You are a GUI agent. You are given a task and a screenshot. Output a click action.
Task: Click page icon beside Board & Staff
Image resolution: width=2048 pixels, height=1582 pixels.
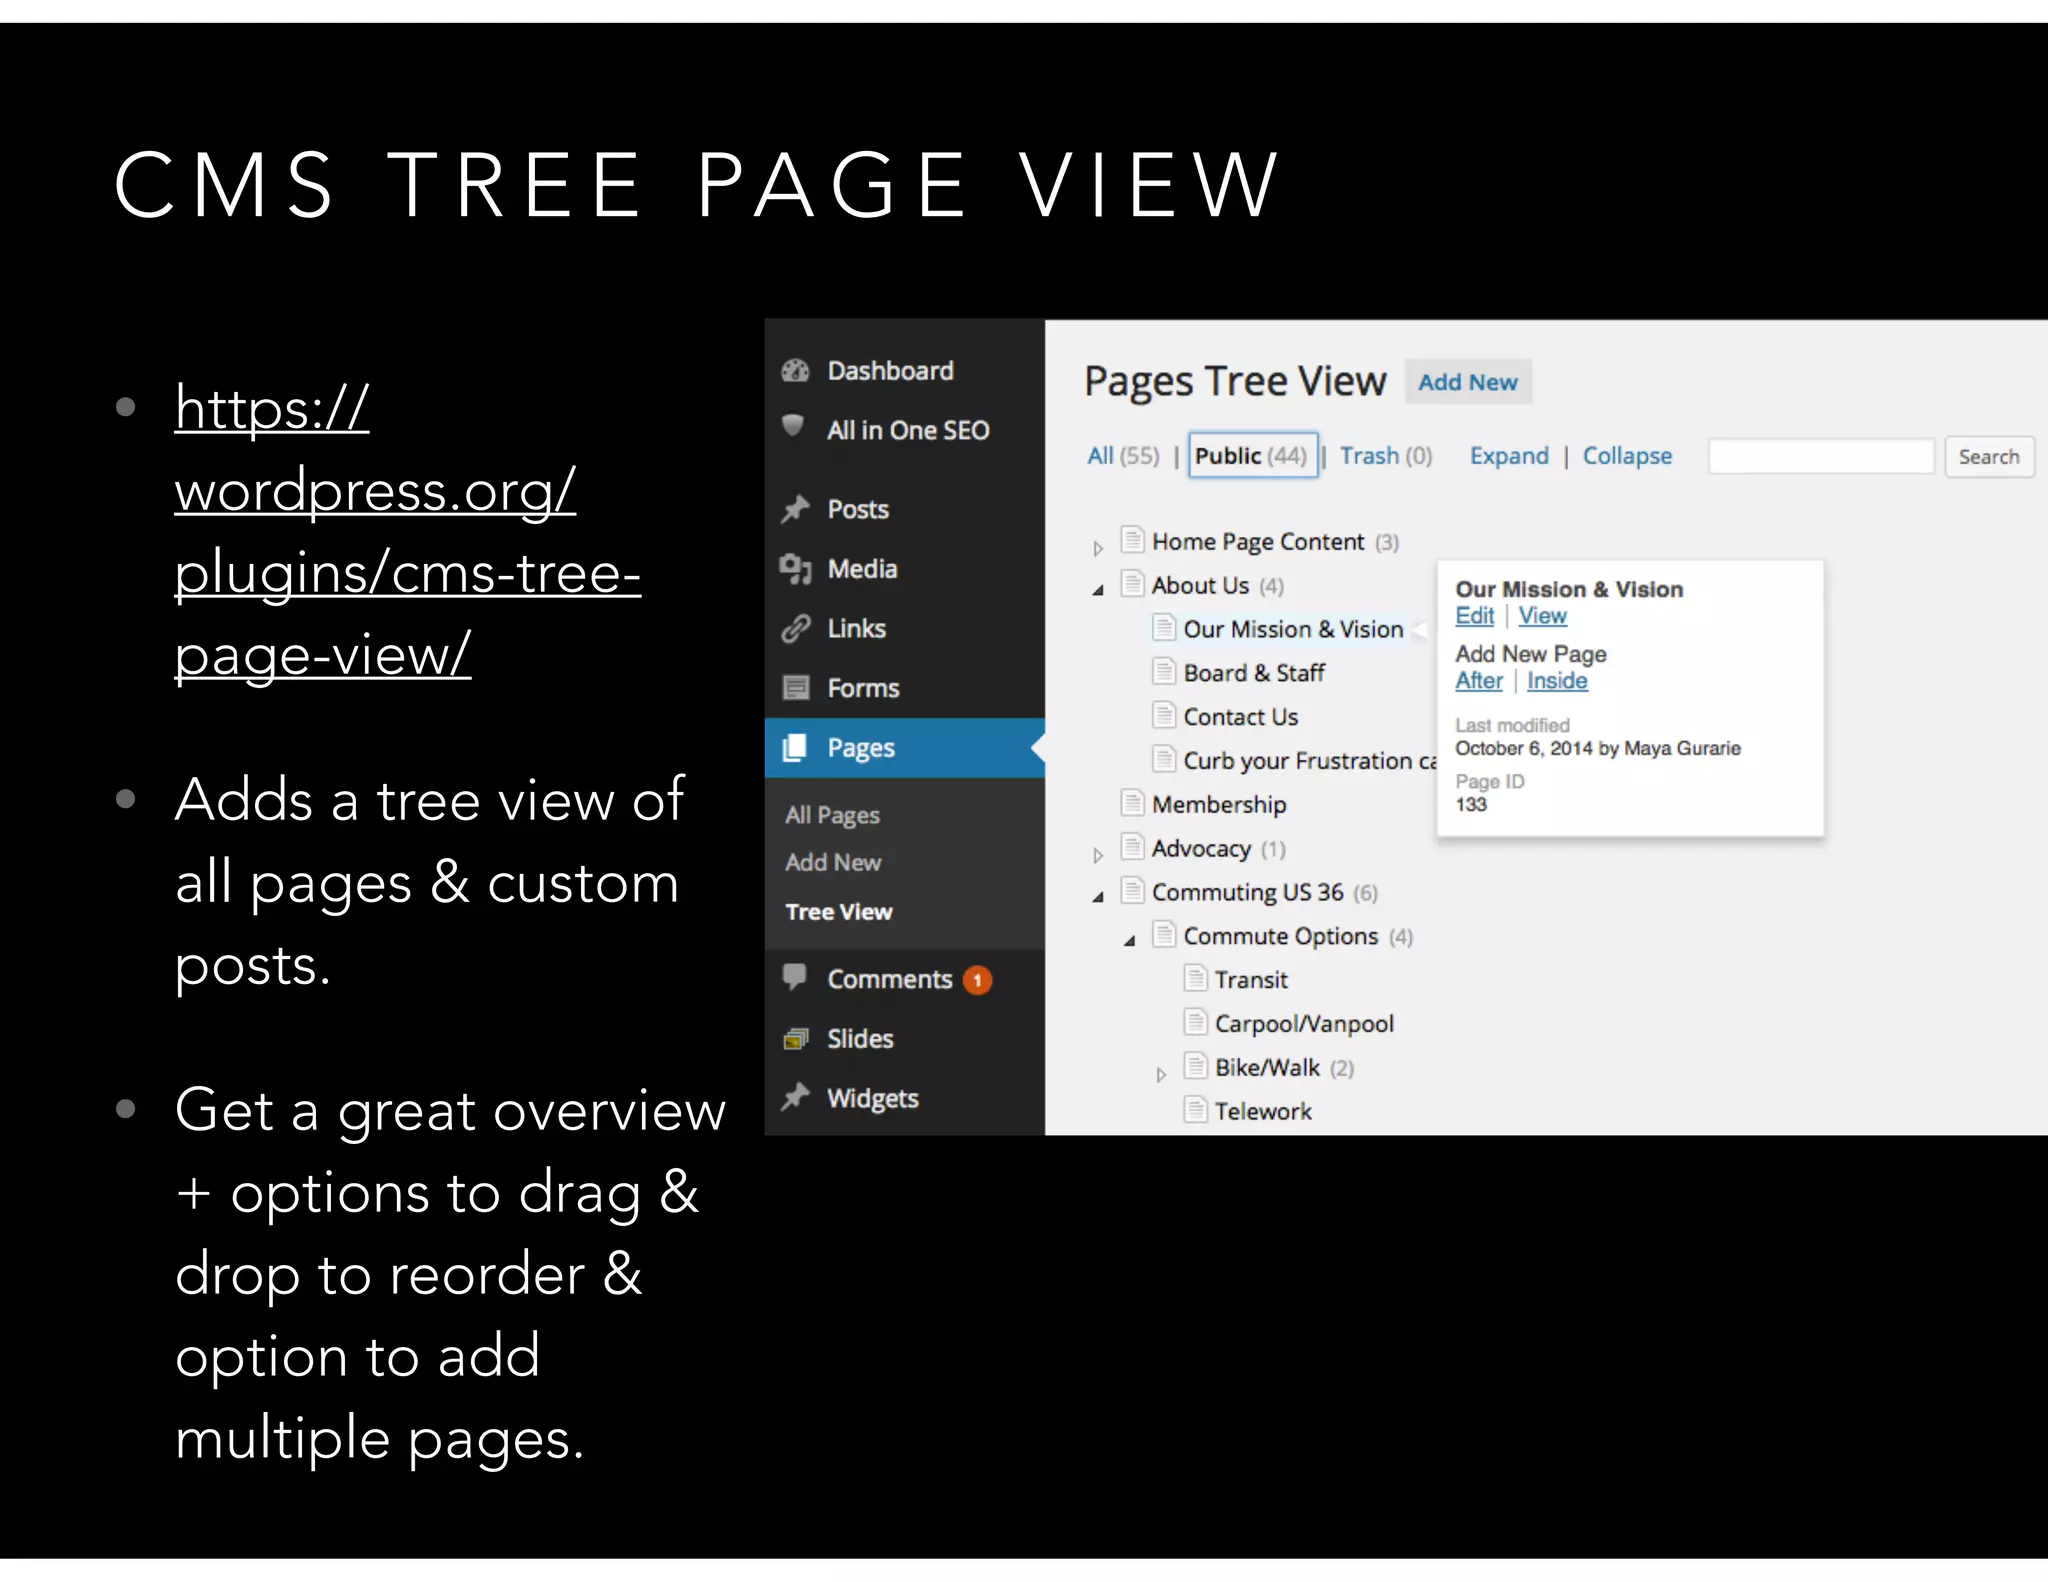tap(1163, 671)
